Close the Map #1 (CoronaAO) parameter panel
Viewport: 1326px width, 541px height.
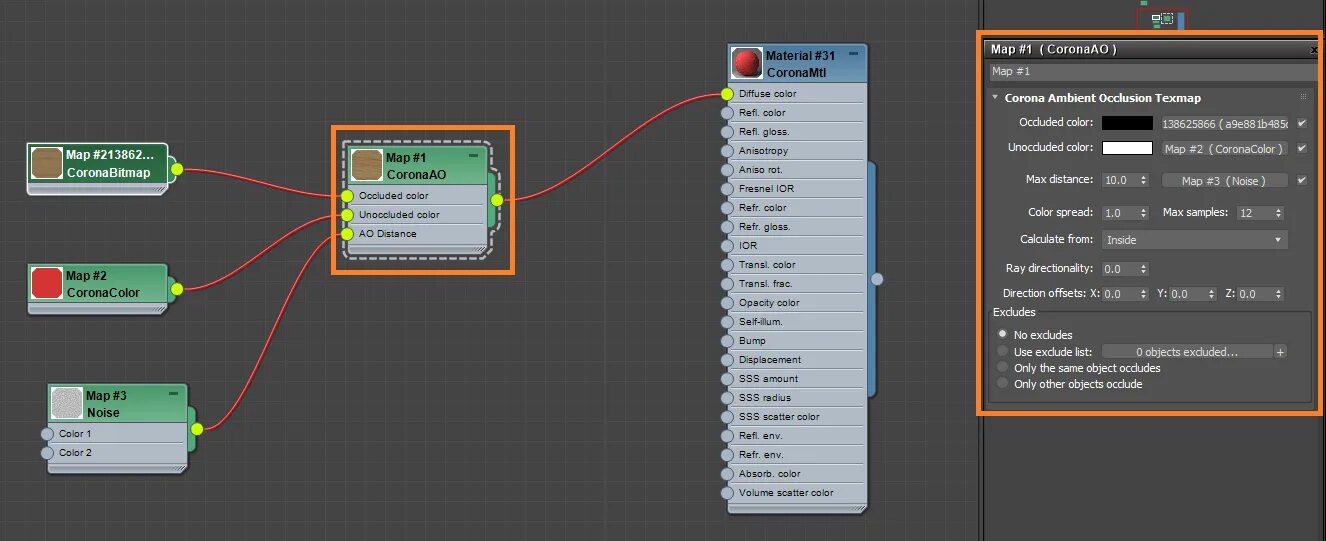coord(1314,49)
